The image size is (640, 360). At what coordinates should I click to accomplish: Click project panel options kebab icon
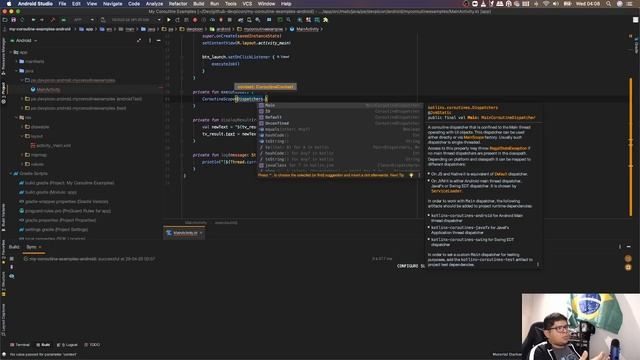pos(150,40)
